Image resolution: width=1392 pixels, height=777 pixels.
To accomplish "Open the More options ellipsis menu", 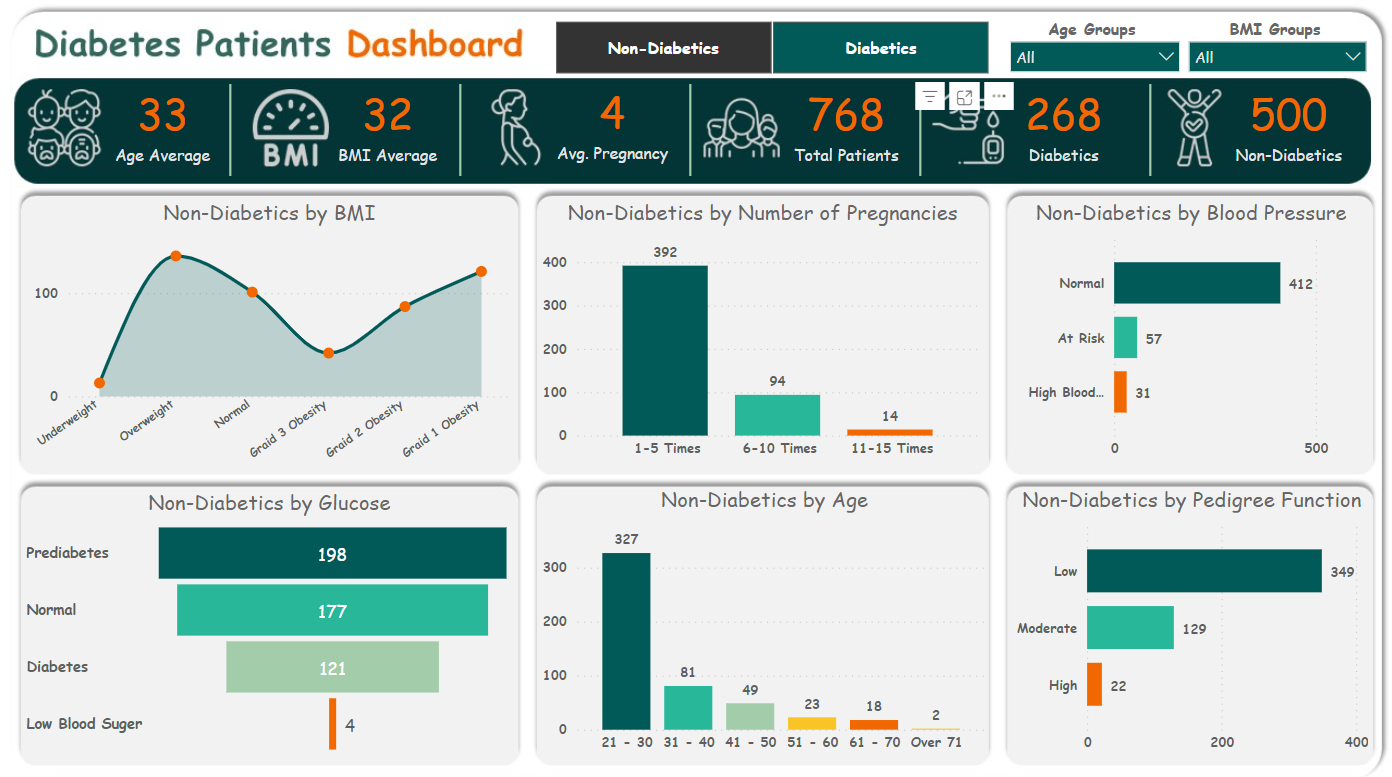I will tap(998, 96).
